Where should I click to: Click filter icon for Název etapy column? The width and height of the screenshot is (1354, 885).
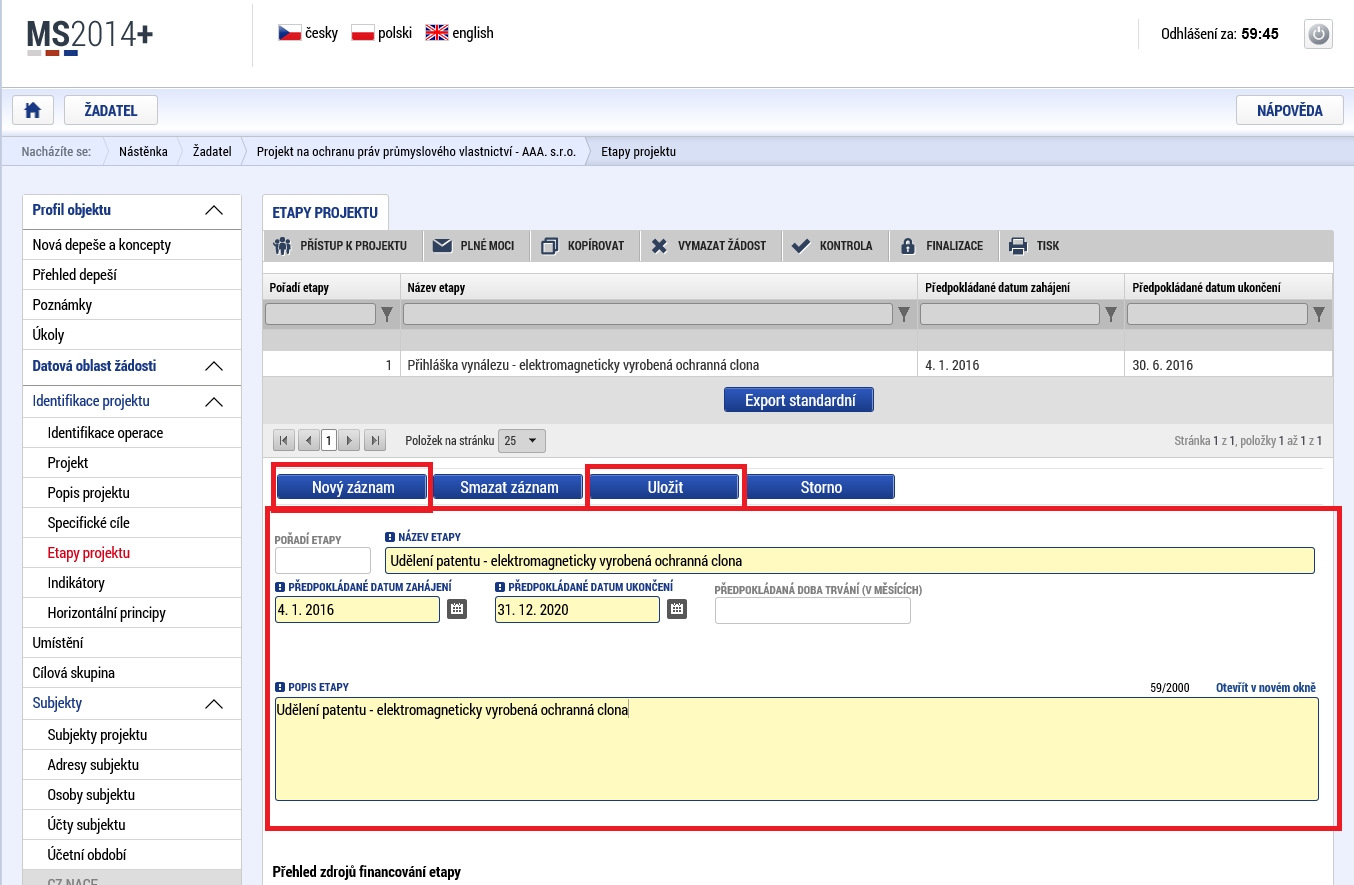(905, 314)
